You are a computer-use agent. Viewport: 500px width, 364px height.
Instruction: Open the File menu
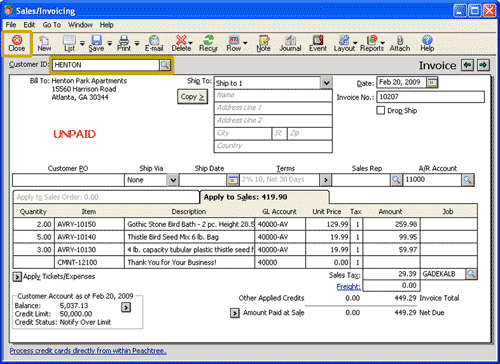pos(11,25)
